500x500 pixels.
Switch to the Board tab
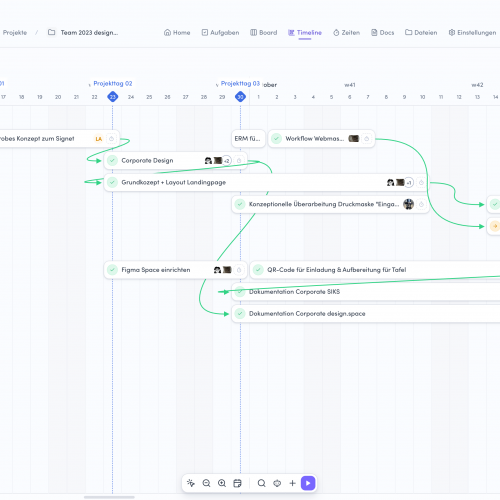[x=264, y=33]
